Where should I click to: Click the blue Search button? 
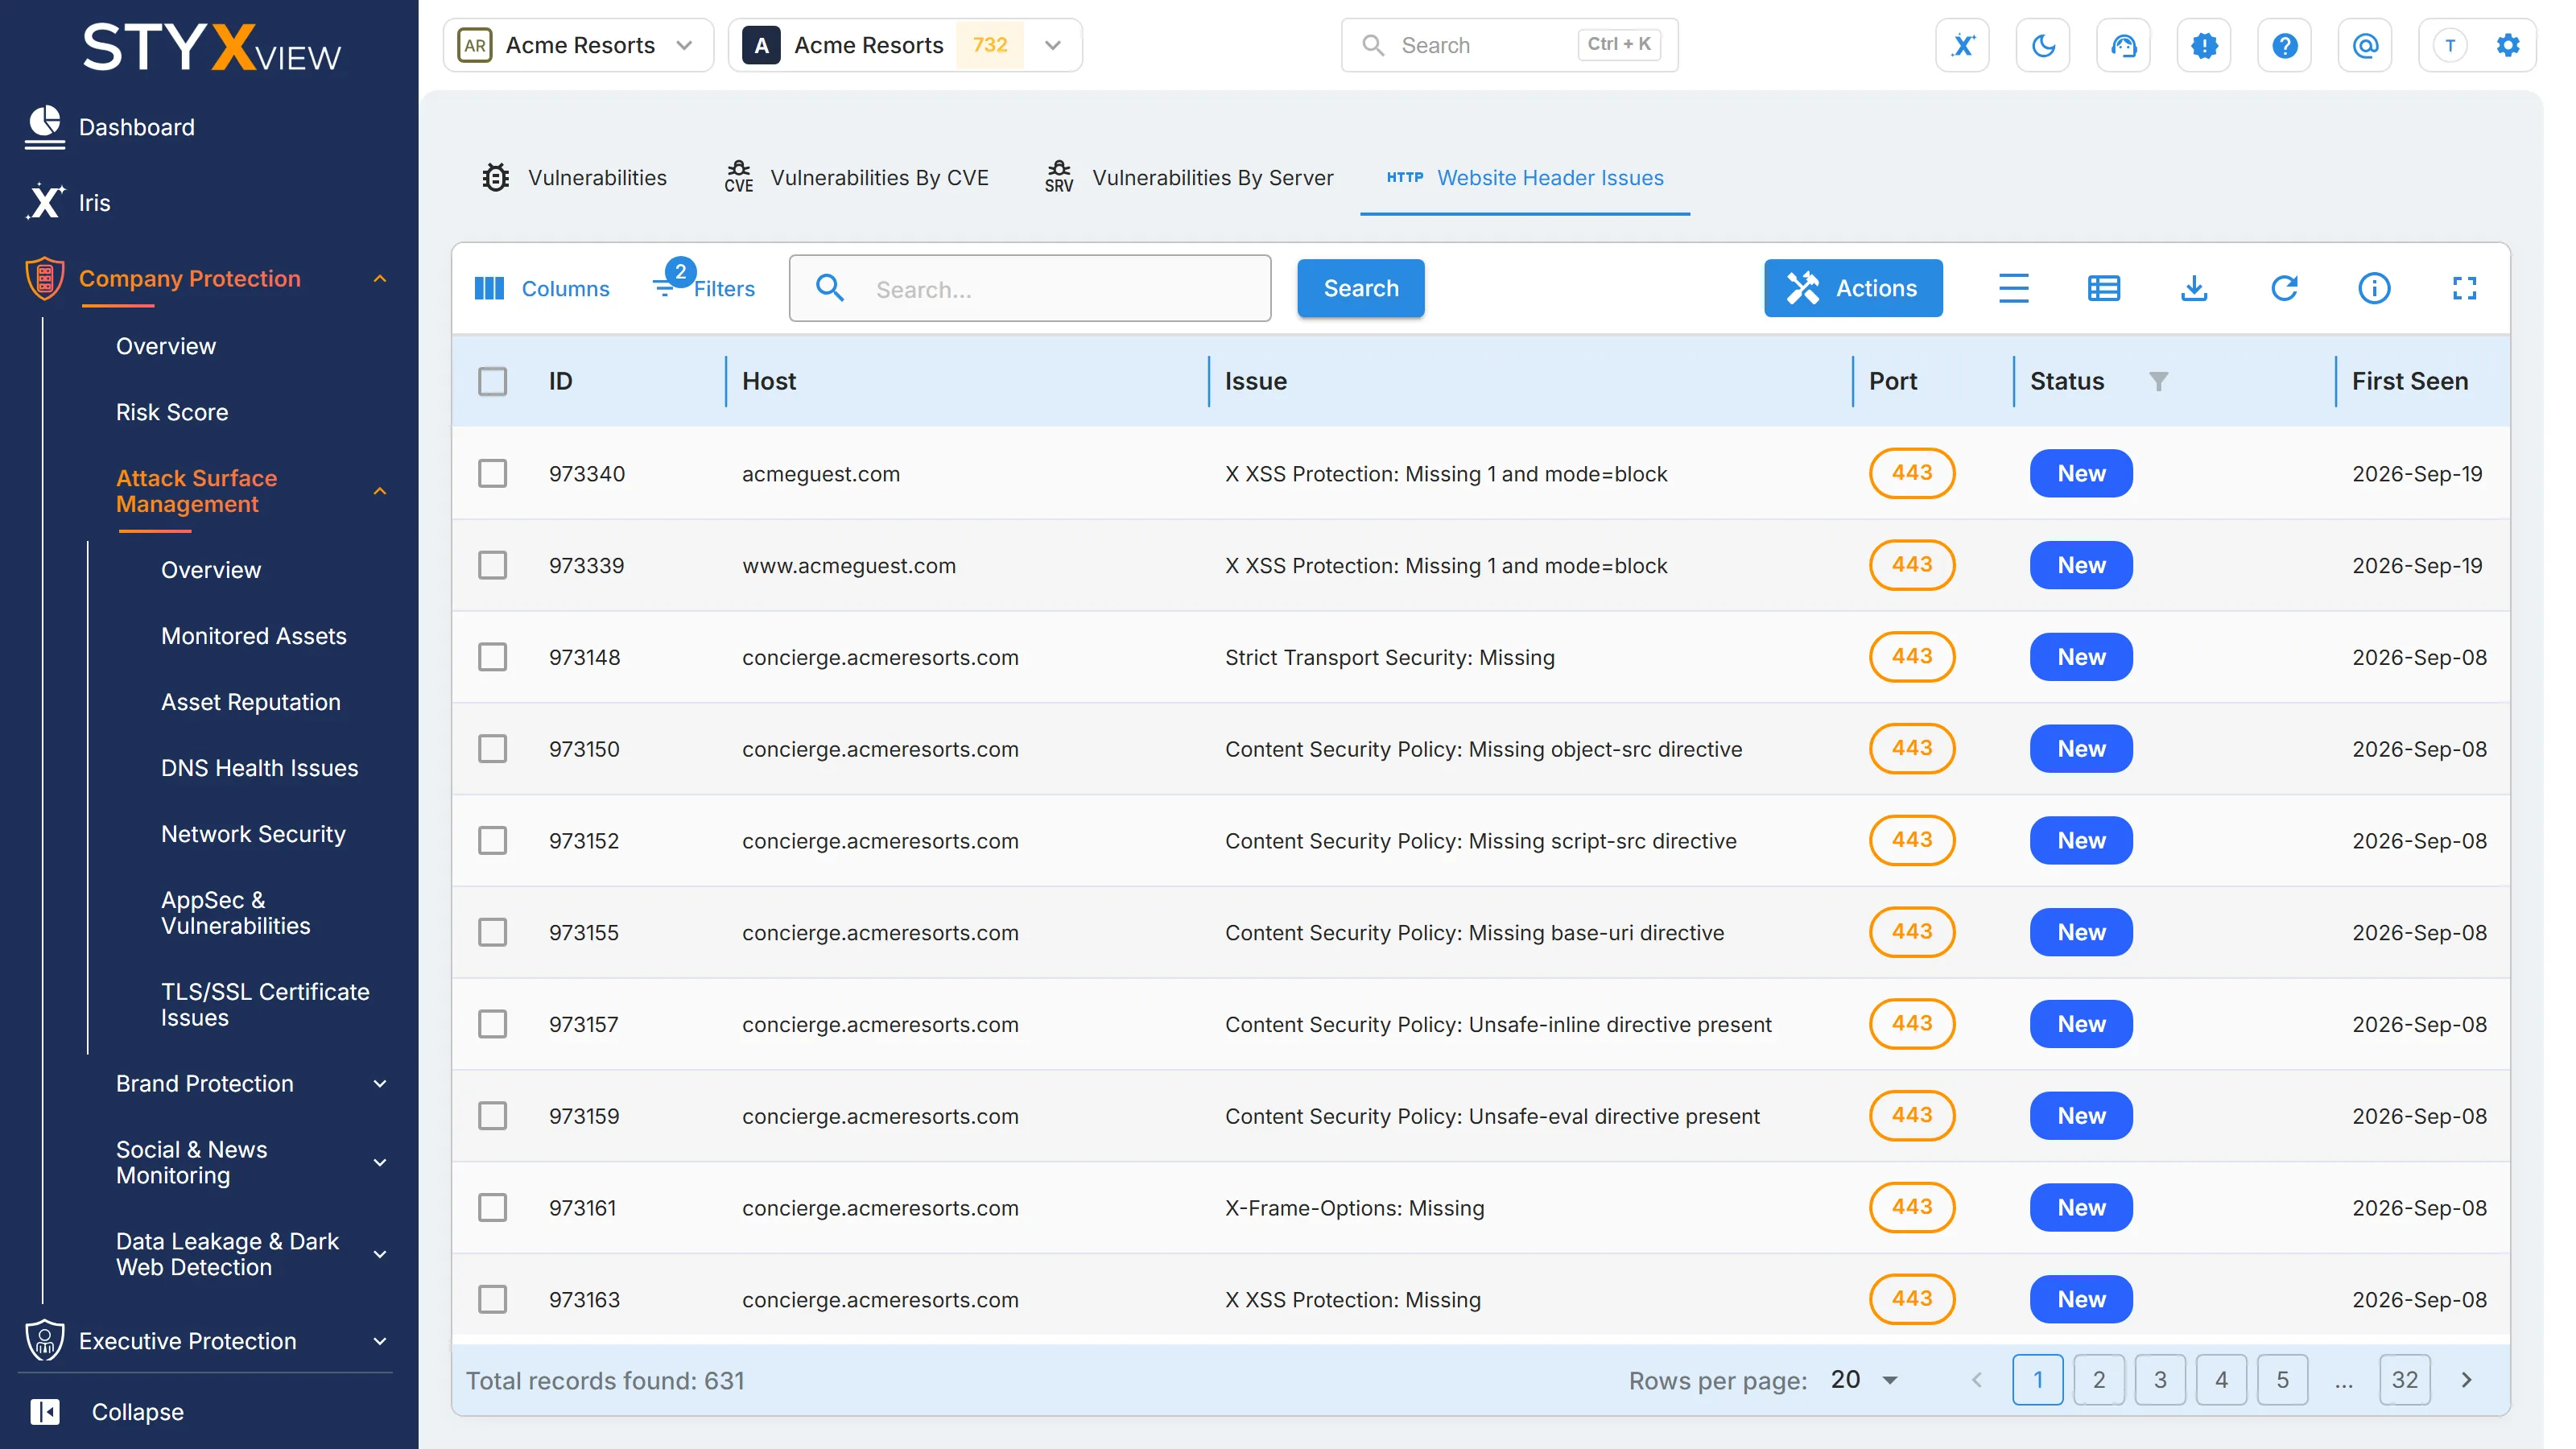[x=1360, y=288]
